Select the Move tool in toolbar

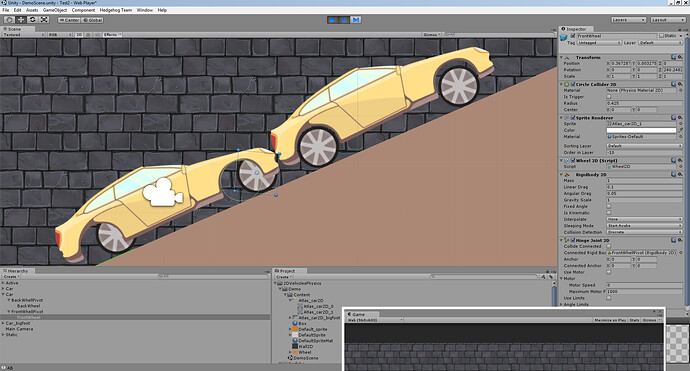tap(21, 20)
